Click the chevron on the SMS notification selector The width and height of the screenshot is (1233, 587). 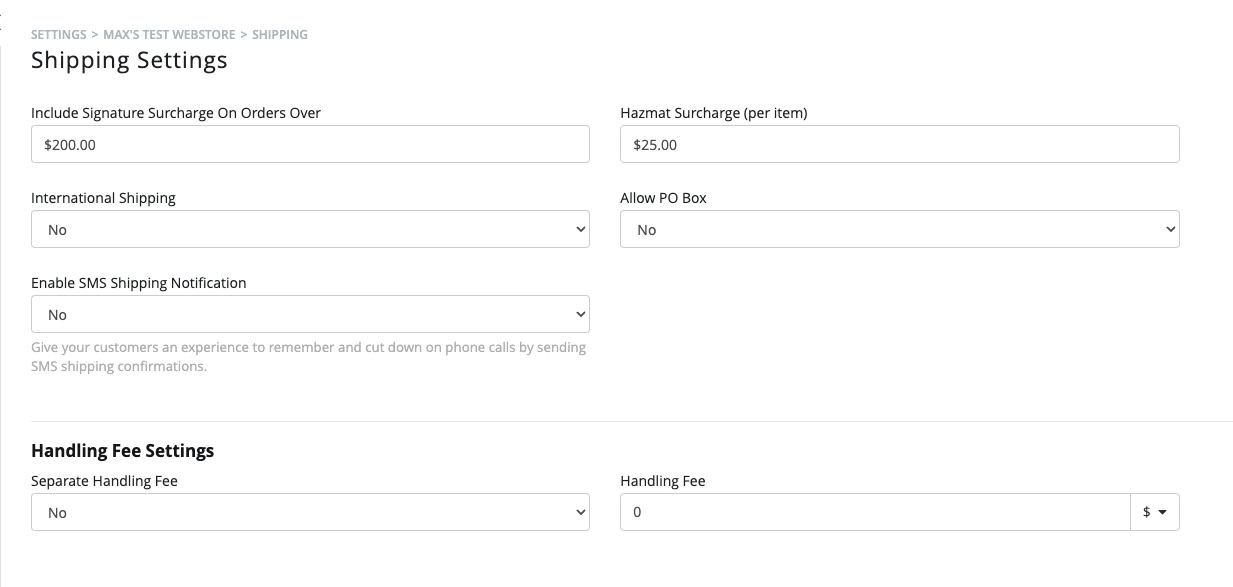582,314
